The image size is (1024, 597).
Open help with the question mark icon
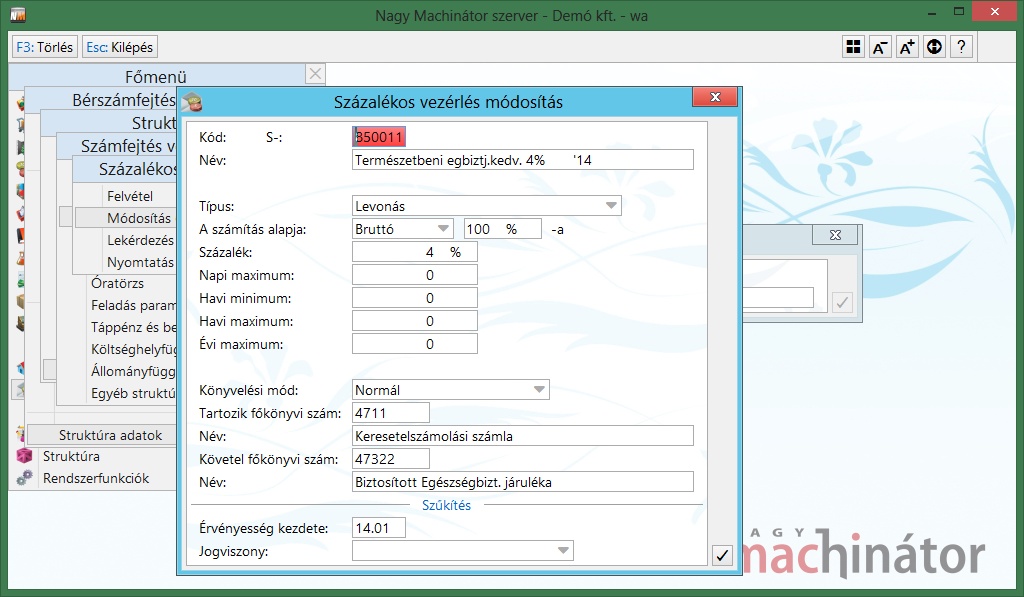[961, 47]
